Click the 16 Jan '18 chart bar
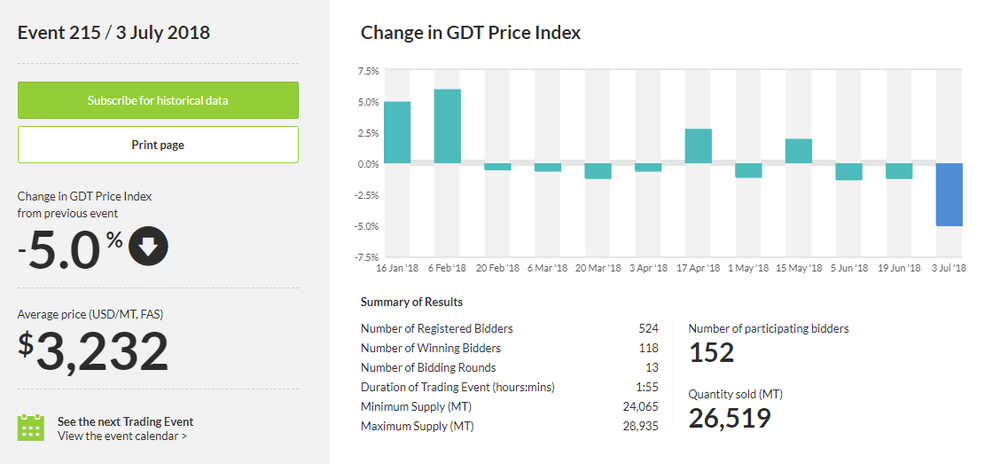 point(397,132)
